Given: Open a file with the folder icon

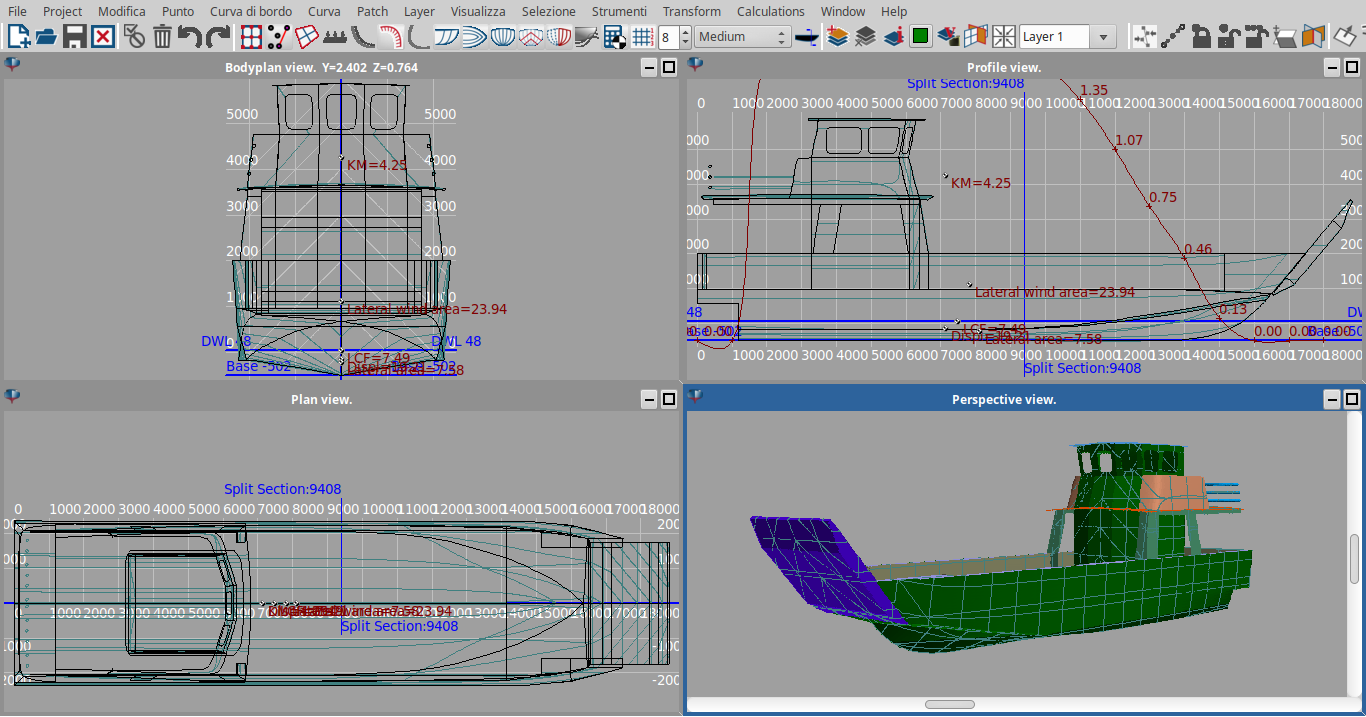Looking at the screenshot, I should pos(46,37).
